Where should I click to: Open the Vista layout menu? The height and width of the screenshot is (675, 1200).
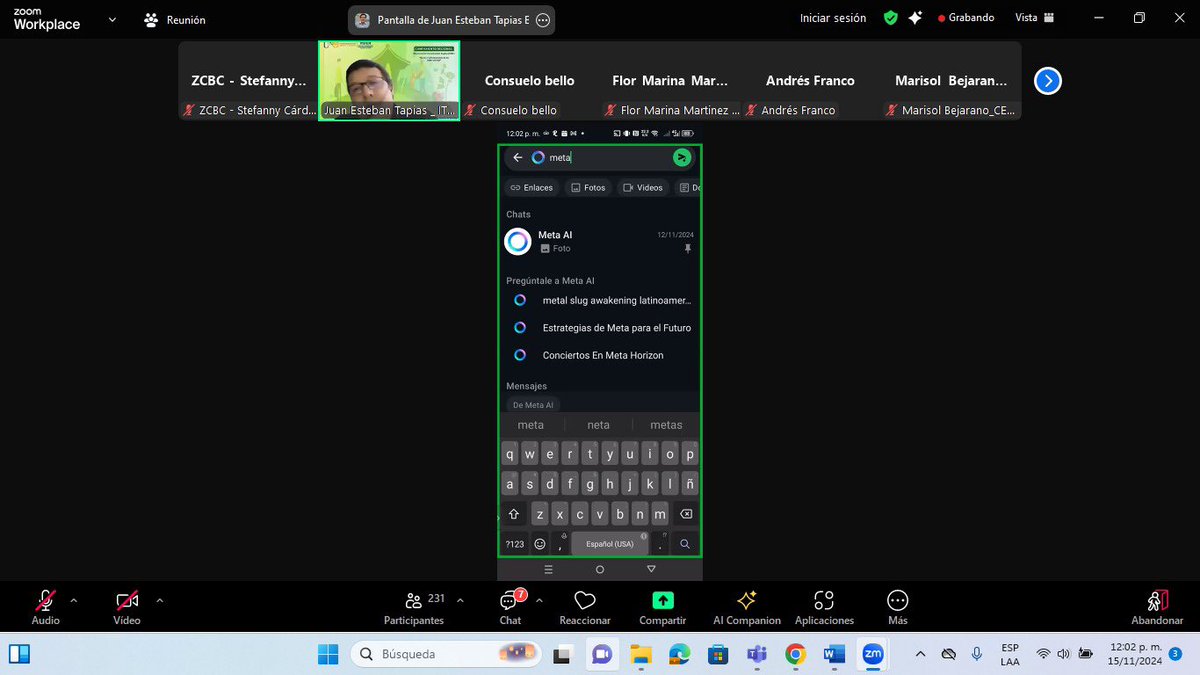pyautogui.click(x=1035, y=18)
